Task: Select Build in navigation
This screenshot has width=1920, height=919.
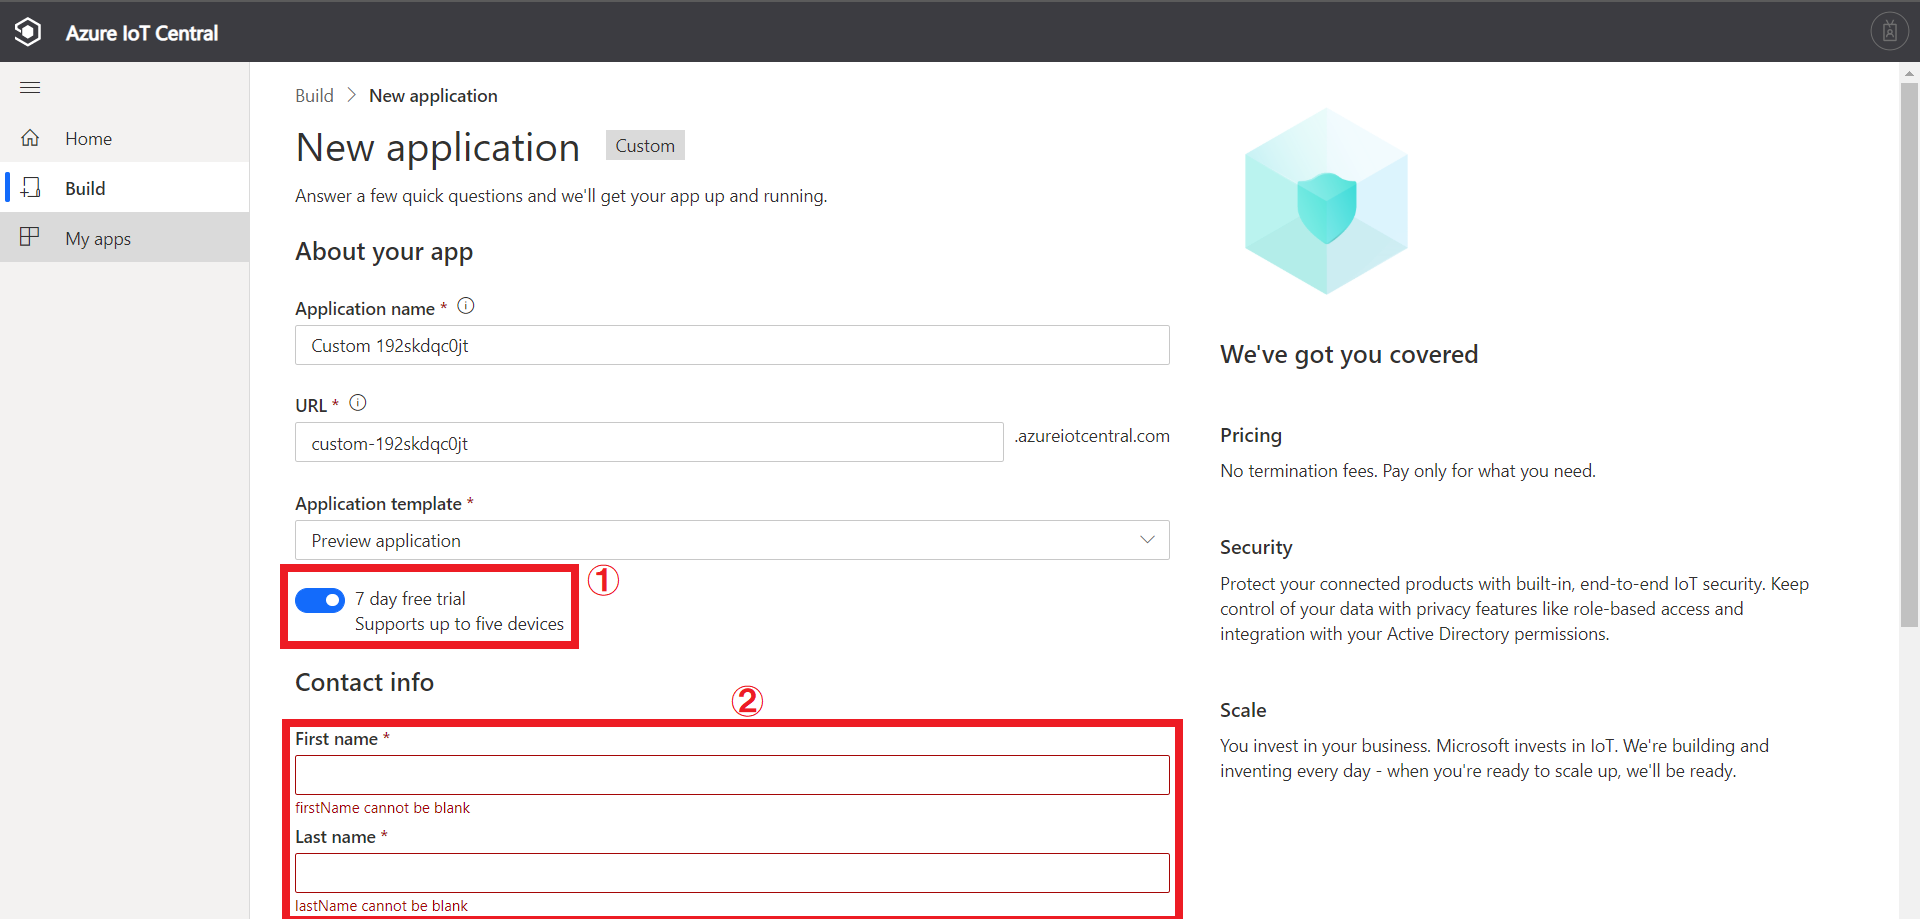Action: 124,188
